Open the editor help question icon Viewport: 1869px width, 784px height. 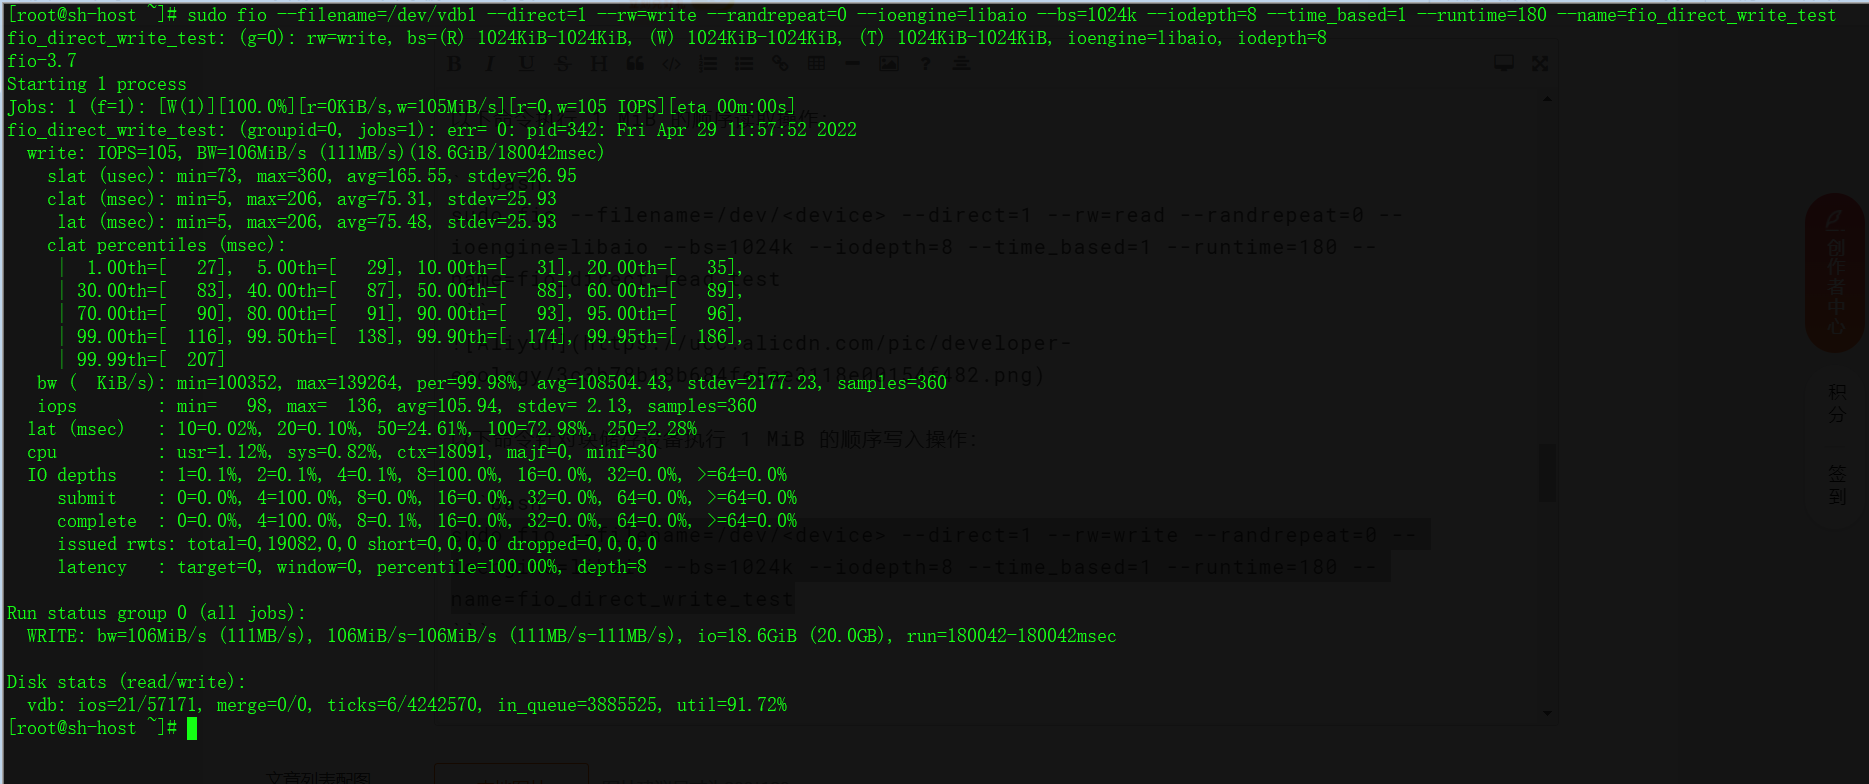(x=925, y=63)
